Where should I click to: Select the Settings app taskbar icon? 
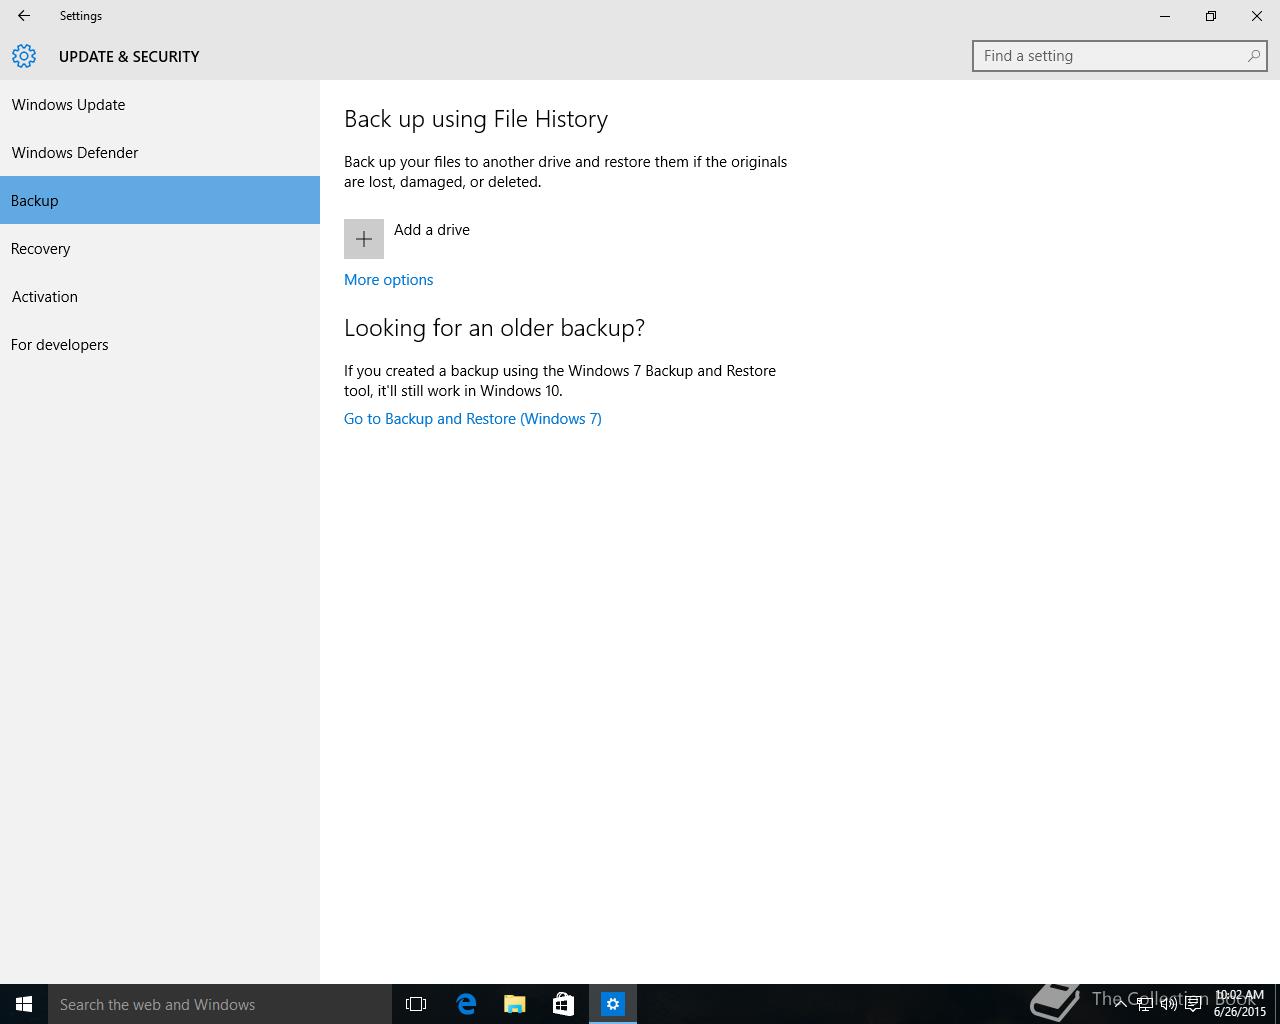613,1004
